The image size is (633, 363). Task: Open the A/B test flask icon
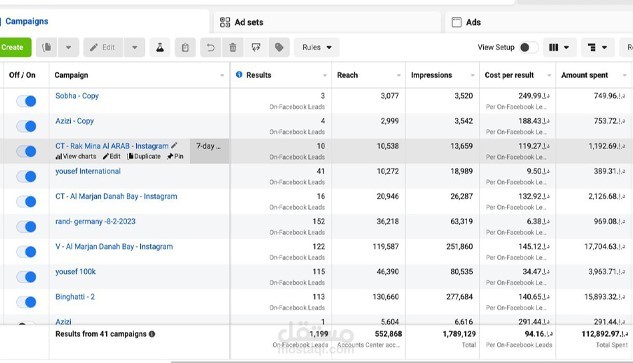(160, 47)
